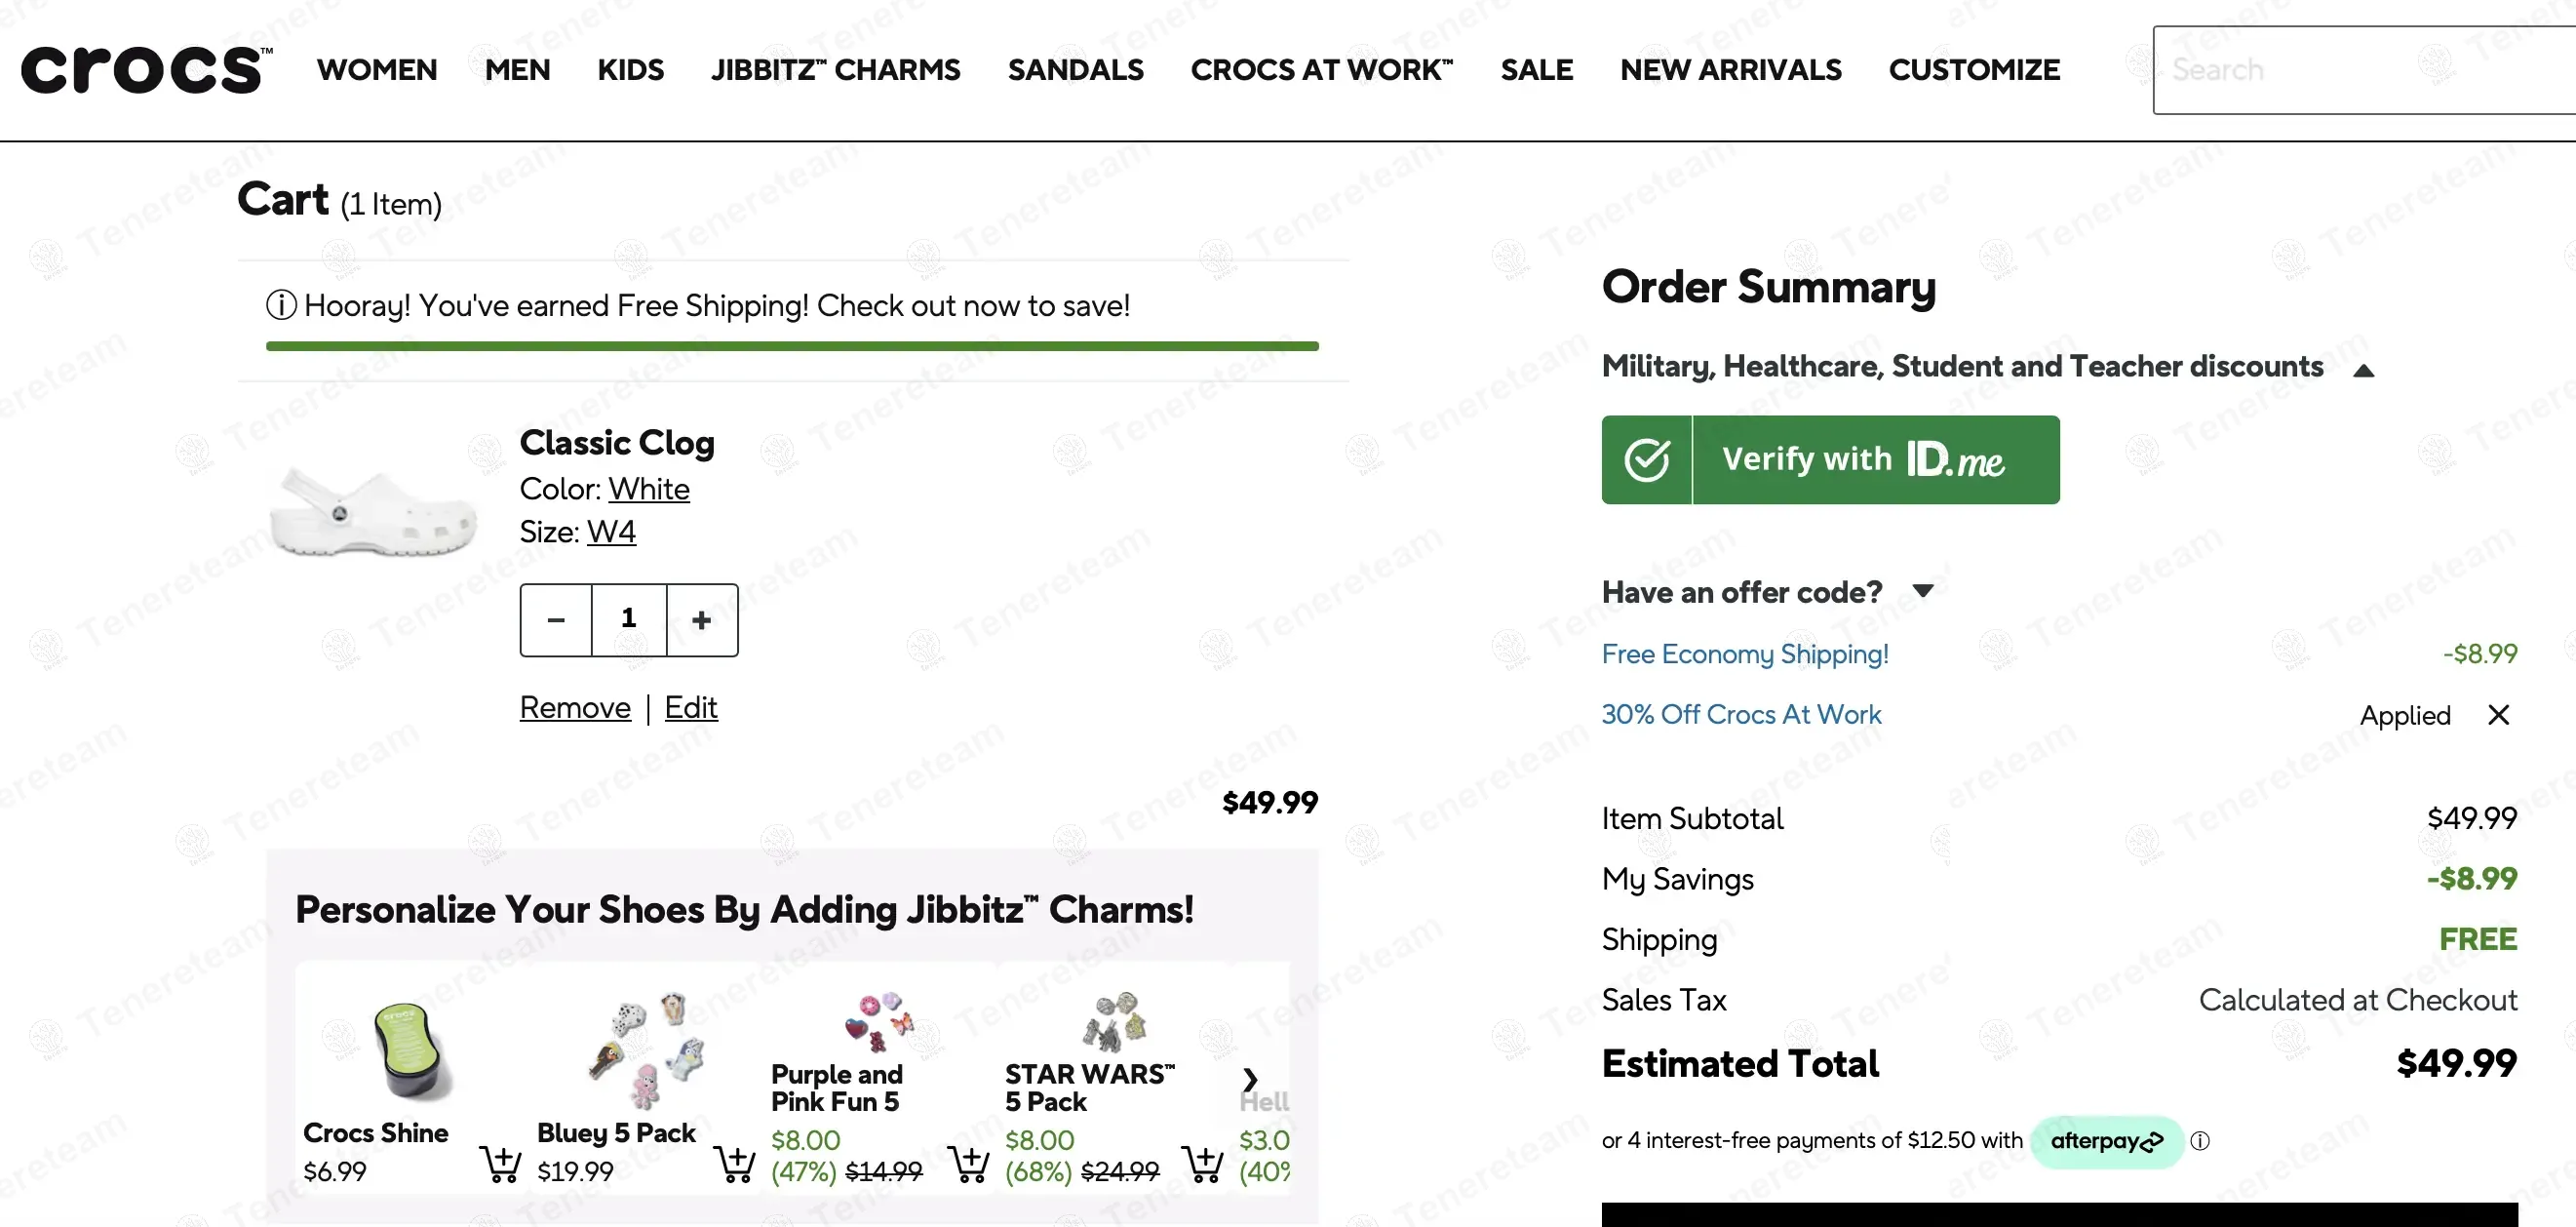
Task: Click the Crocs logo
Action: (x=145, y=70)
